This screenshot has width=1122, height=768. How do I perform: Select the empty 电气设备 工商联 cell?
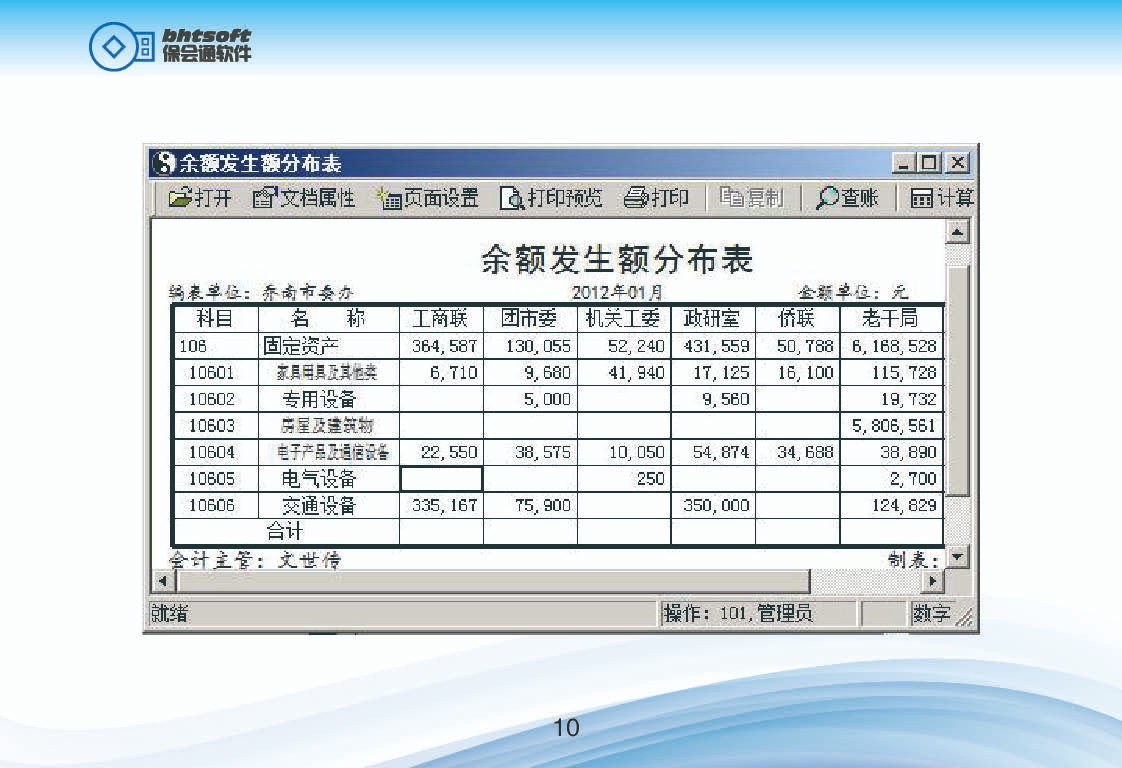coord(441,479)
